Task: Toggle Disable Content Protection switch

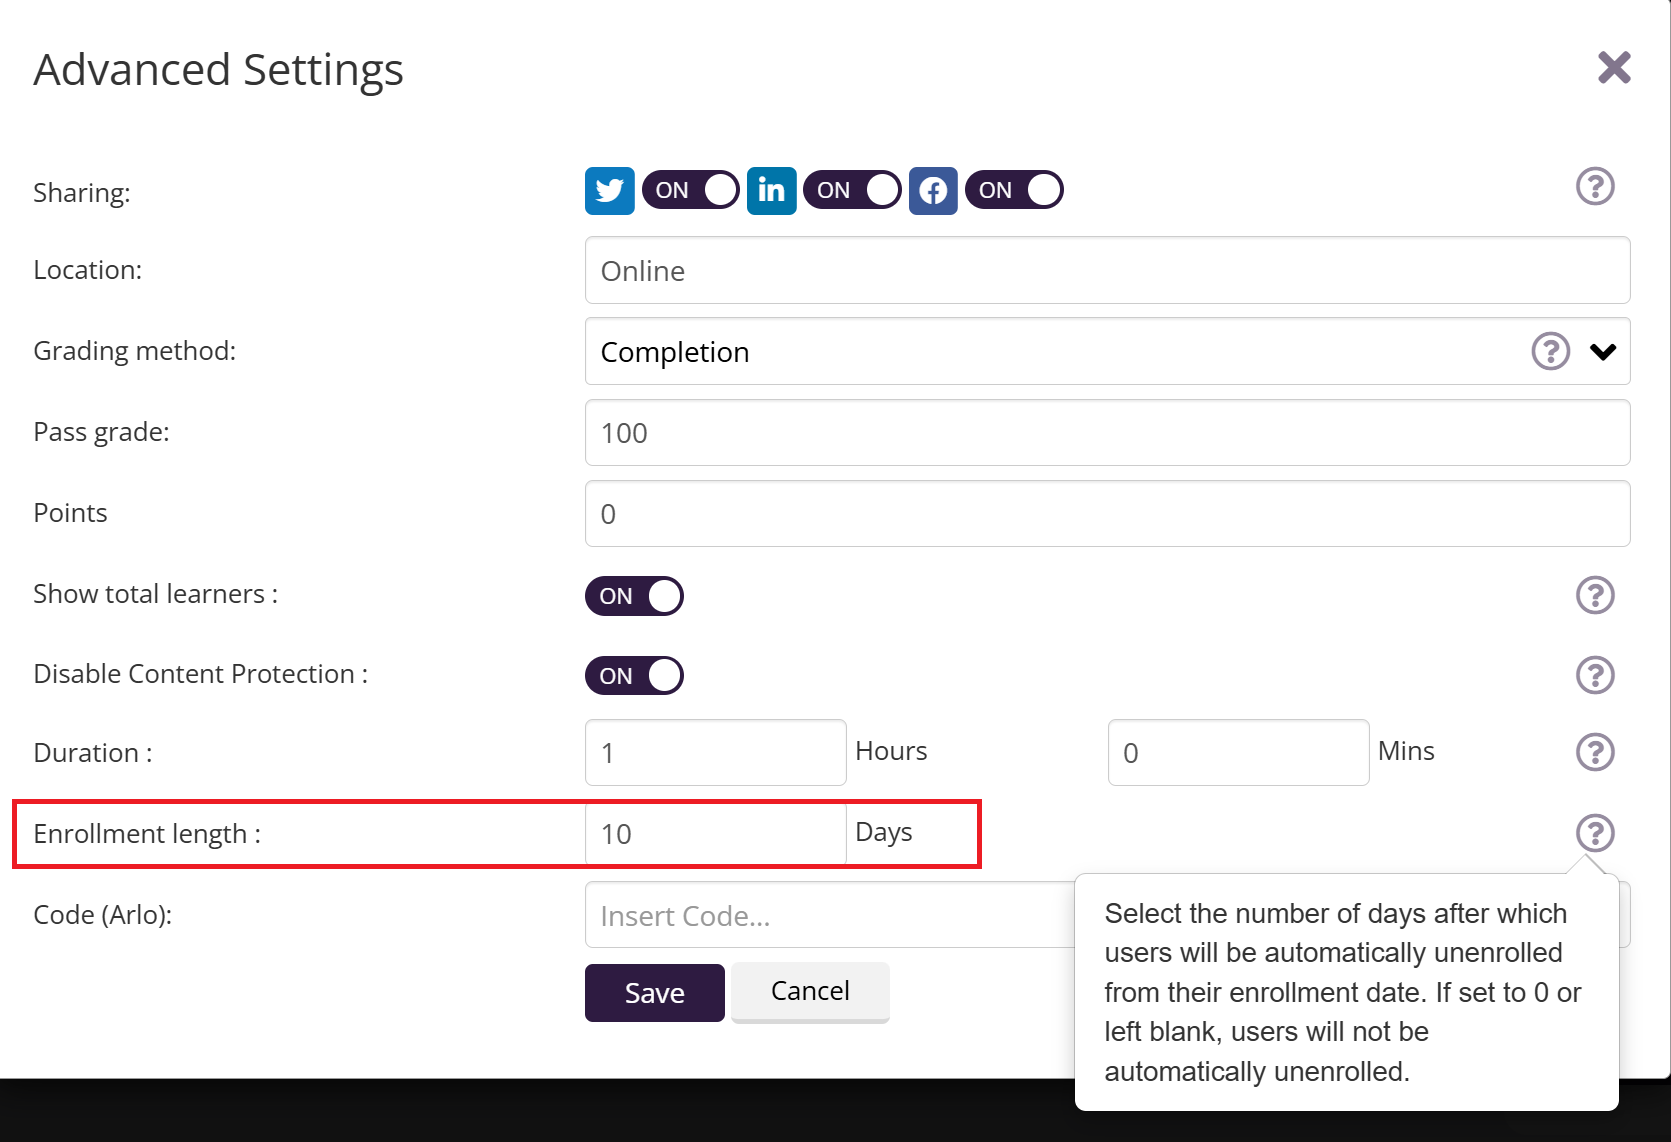Action: (634, 676)
